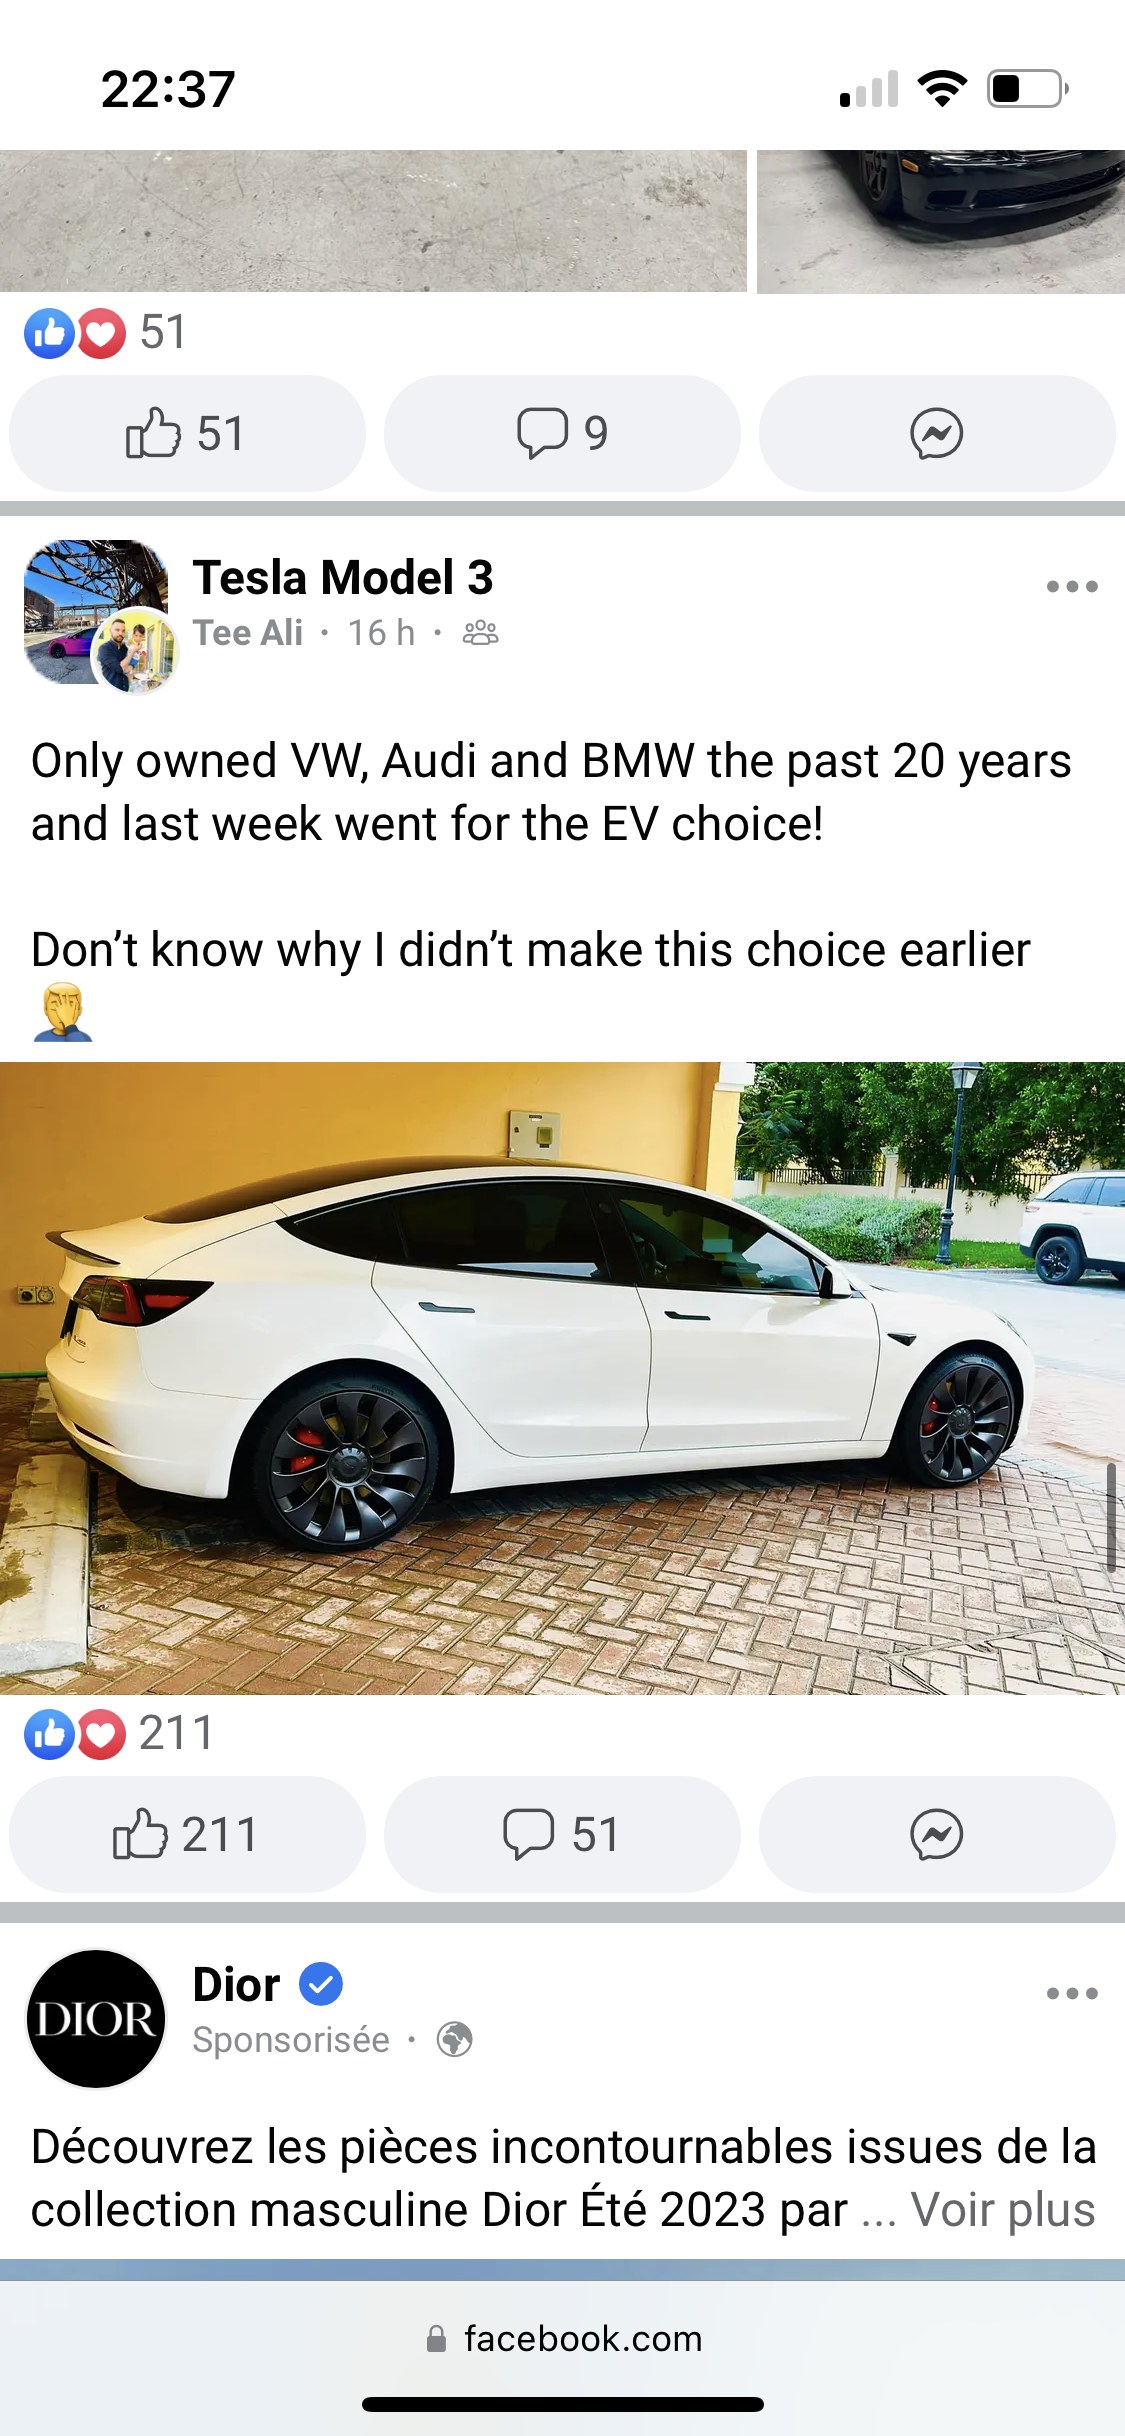
Task: Tap the group audience icon next to 16 h
Action: point(480,633)
